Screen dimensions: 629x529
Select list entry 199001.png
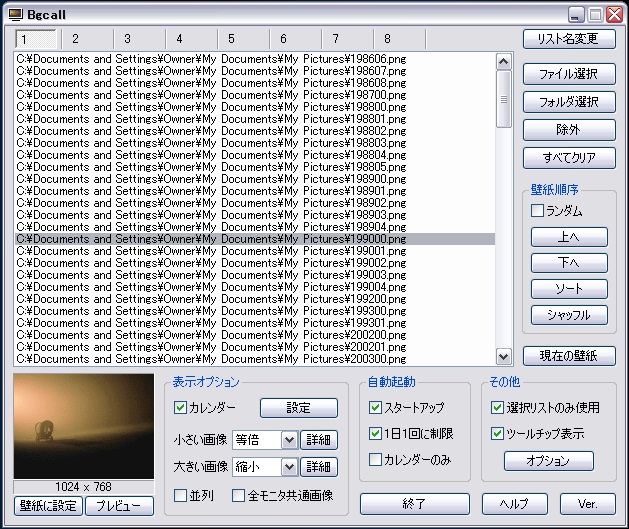pyautogui.click(x=255, y=251)
